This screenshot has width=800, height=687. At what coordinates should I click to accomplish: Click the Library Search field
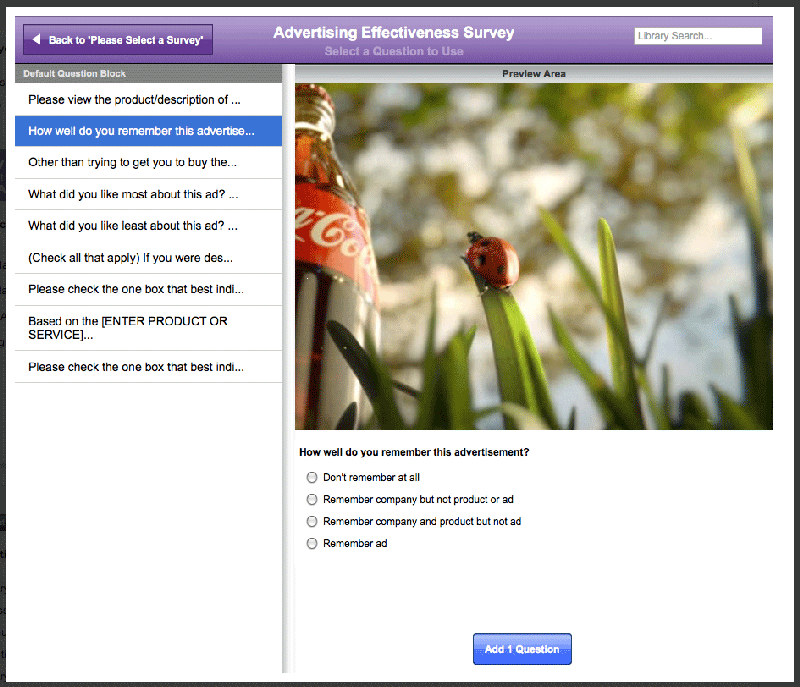tap(698, 36)
